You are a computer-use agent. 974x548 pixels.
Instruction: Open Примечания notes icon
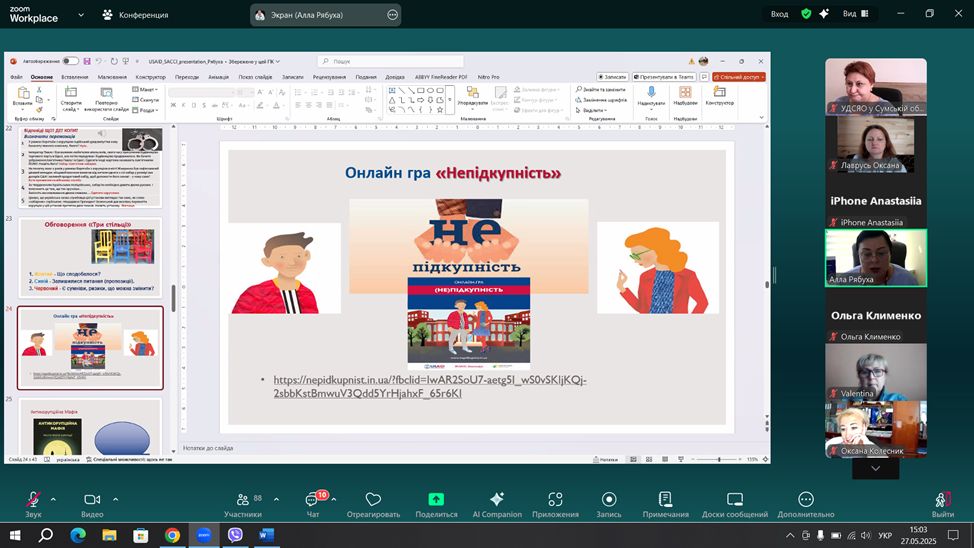click(x=665, y=499)
